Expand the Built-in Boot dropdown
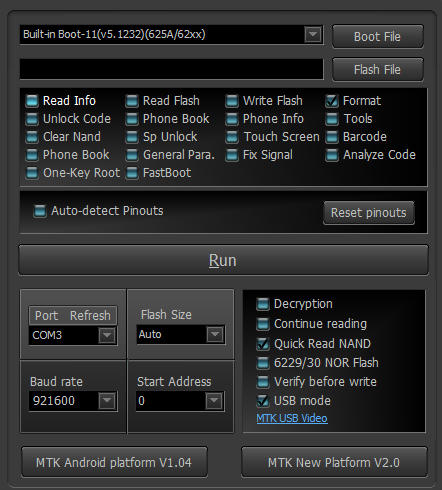Viewport: 442px width, 490px height. 313,34
